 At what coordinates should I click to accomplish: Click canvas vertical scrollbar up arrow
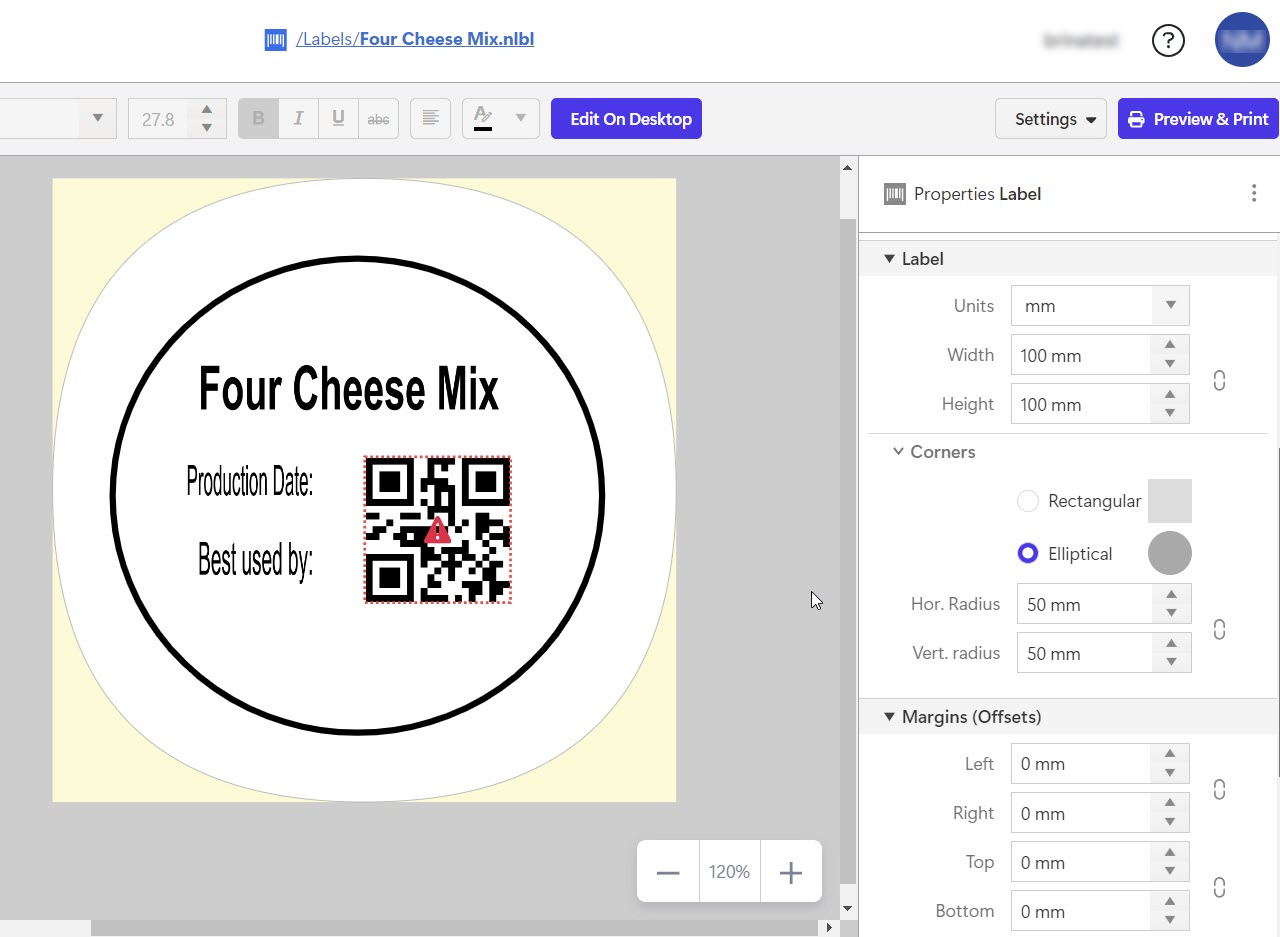pyautogui.click(x=848, y=167)
